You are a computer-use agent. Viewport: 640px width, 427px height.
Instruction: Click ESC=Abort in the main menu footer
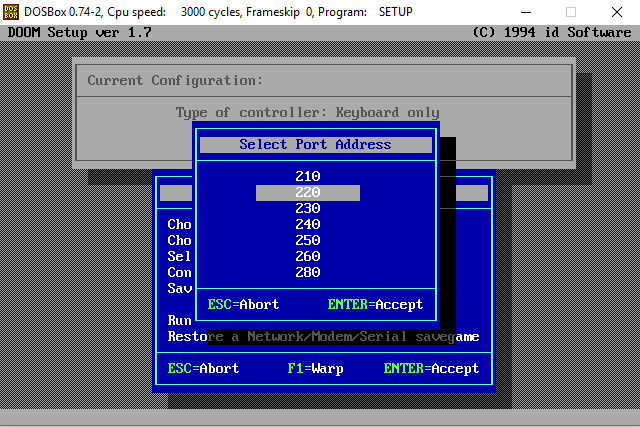203,369
